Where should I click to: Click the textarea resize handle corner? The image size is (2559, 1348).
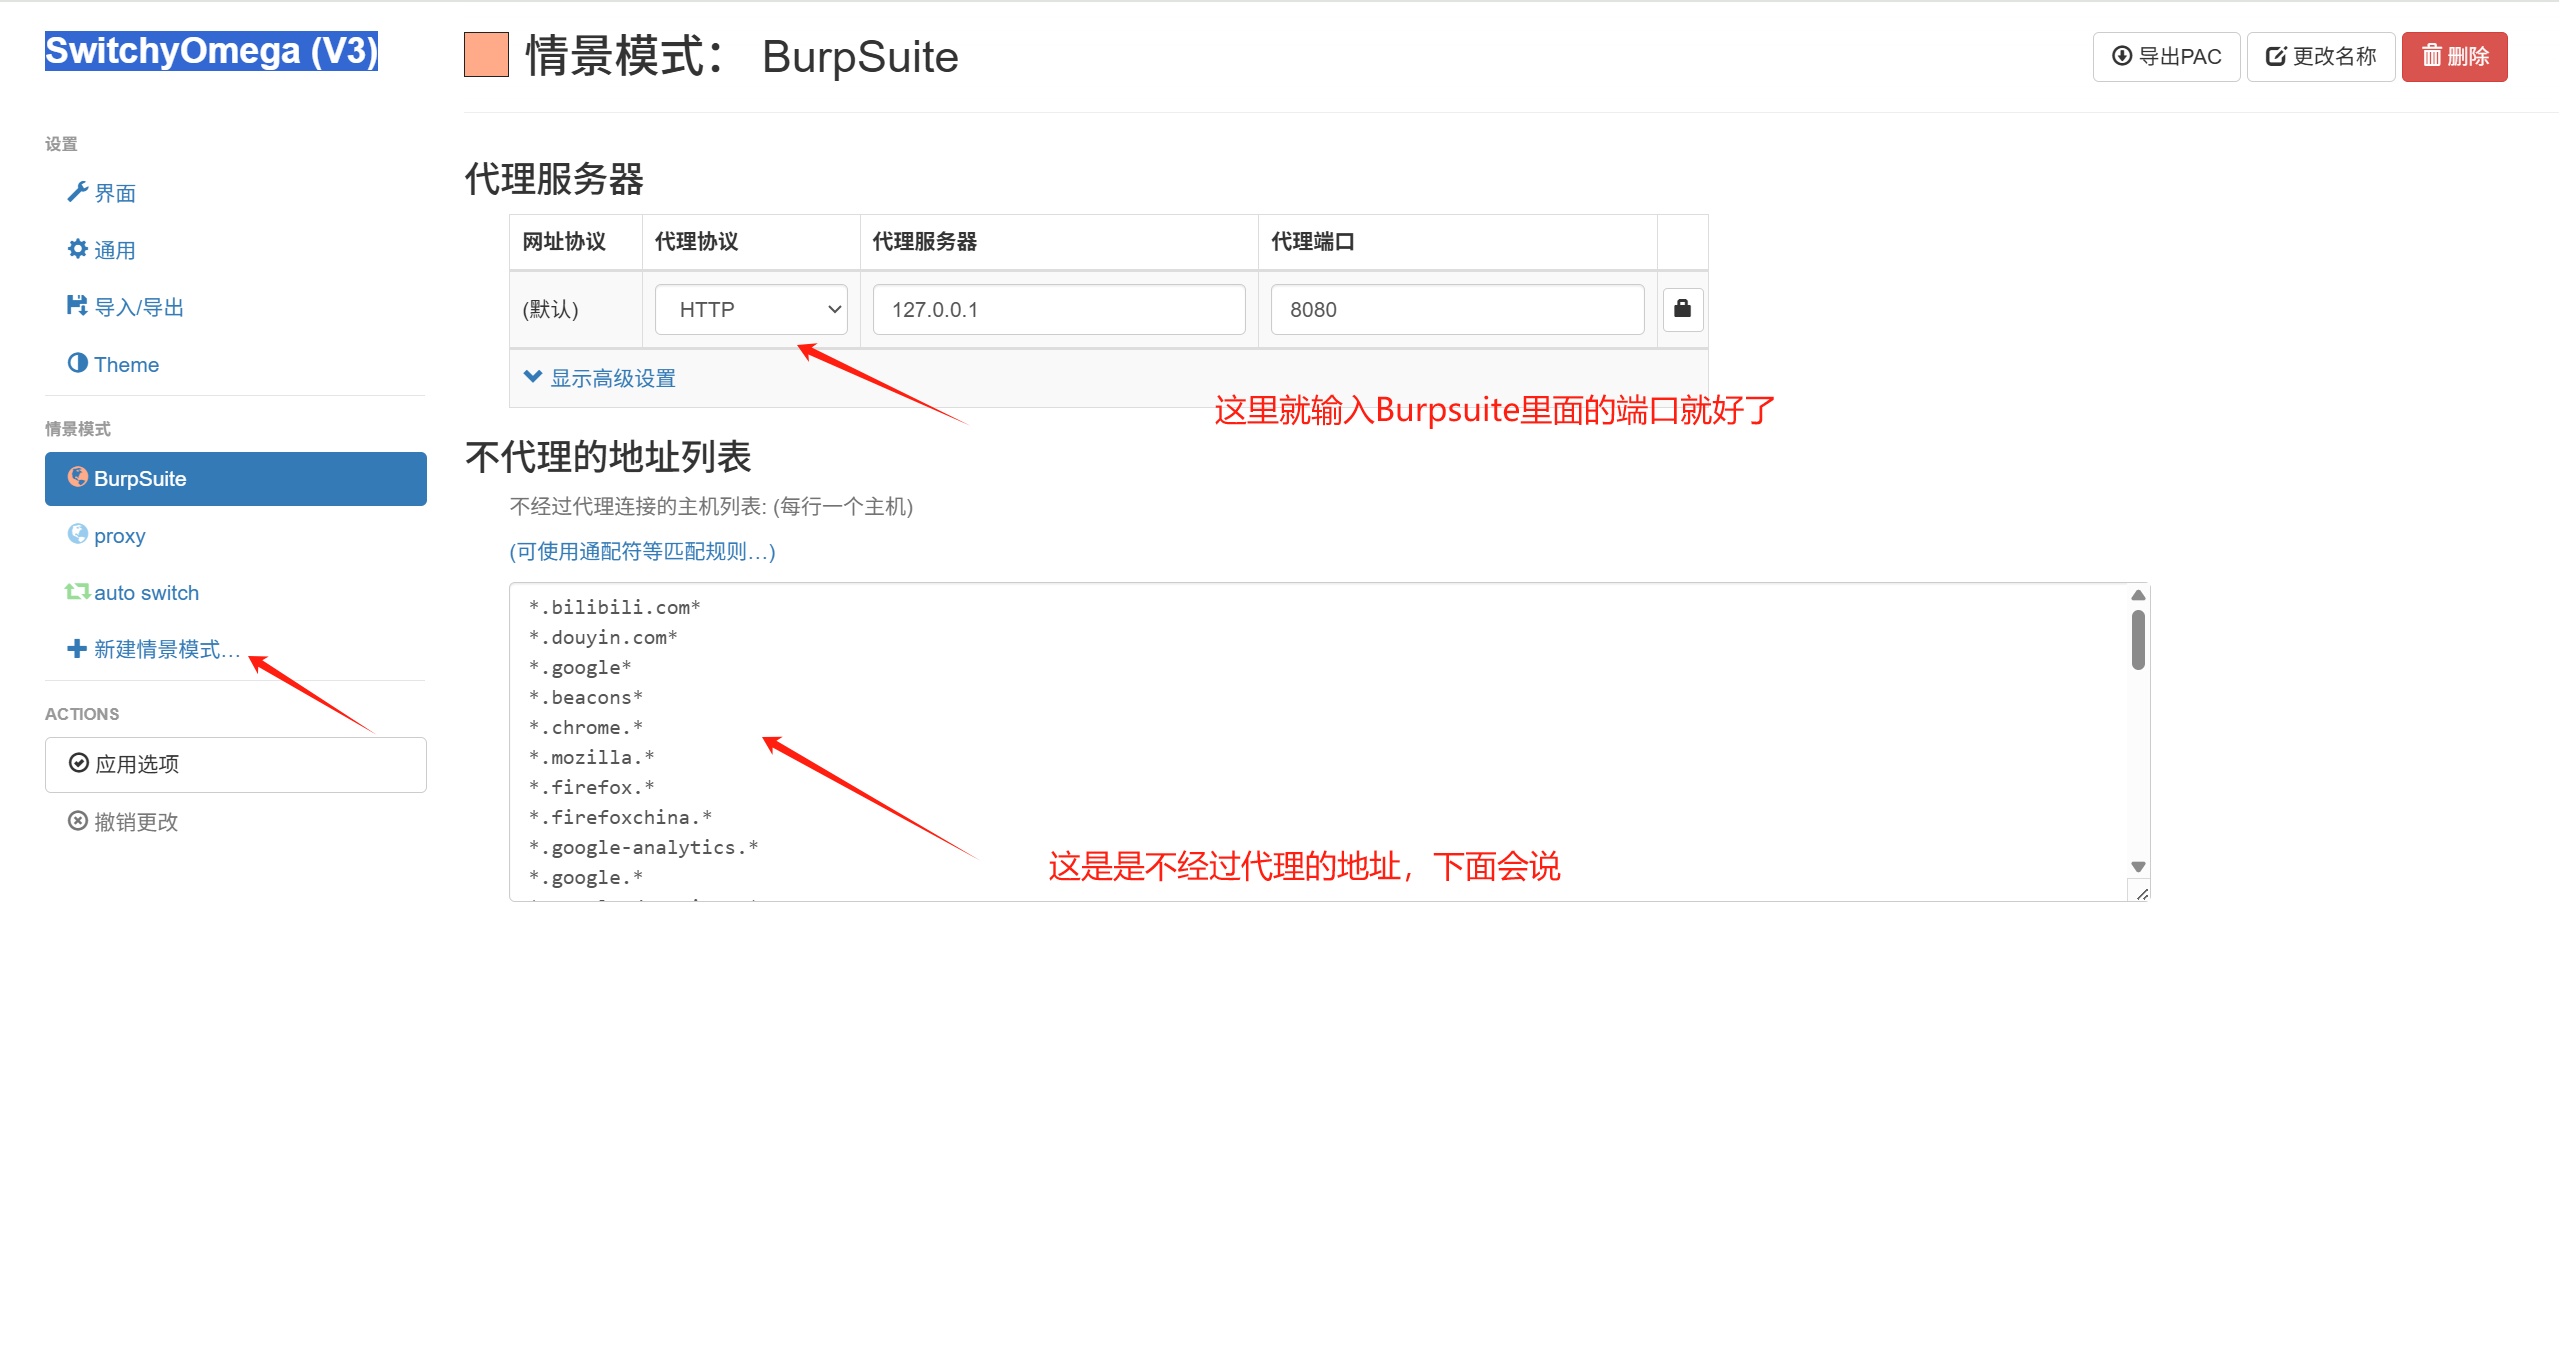tap(2140, 893)
